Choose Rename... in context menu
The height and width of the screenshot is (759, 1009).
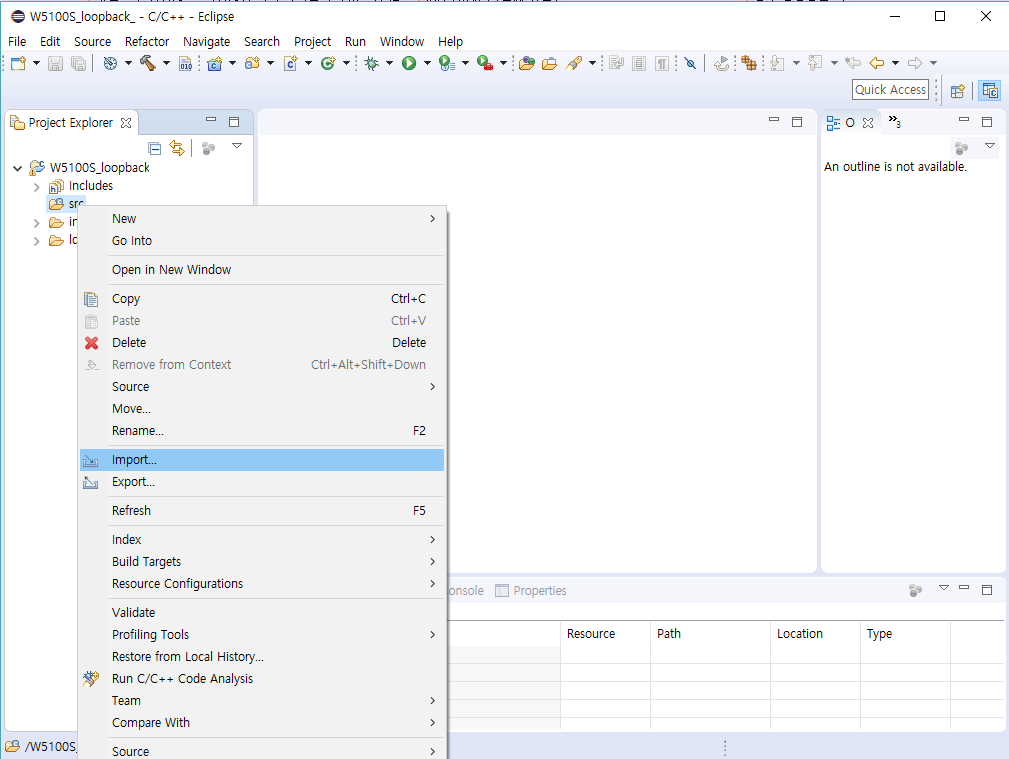[262, 431]
